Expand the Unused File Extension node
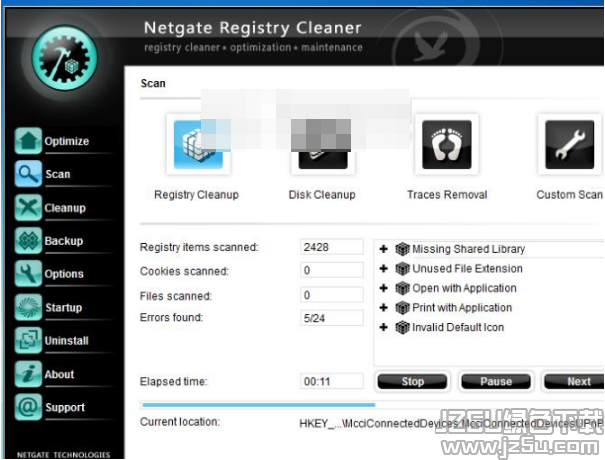This screenshot has height=460, width=605. pos(384,269)
